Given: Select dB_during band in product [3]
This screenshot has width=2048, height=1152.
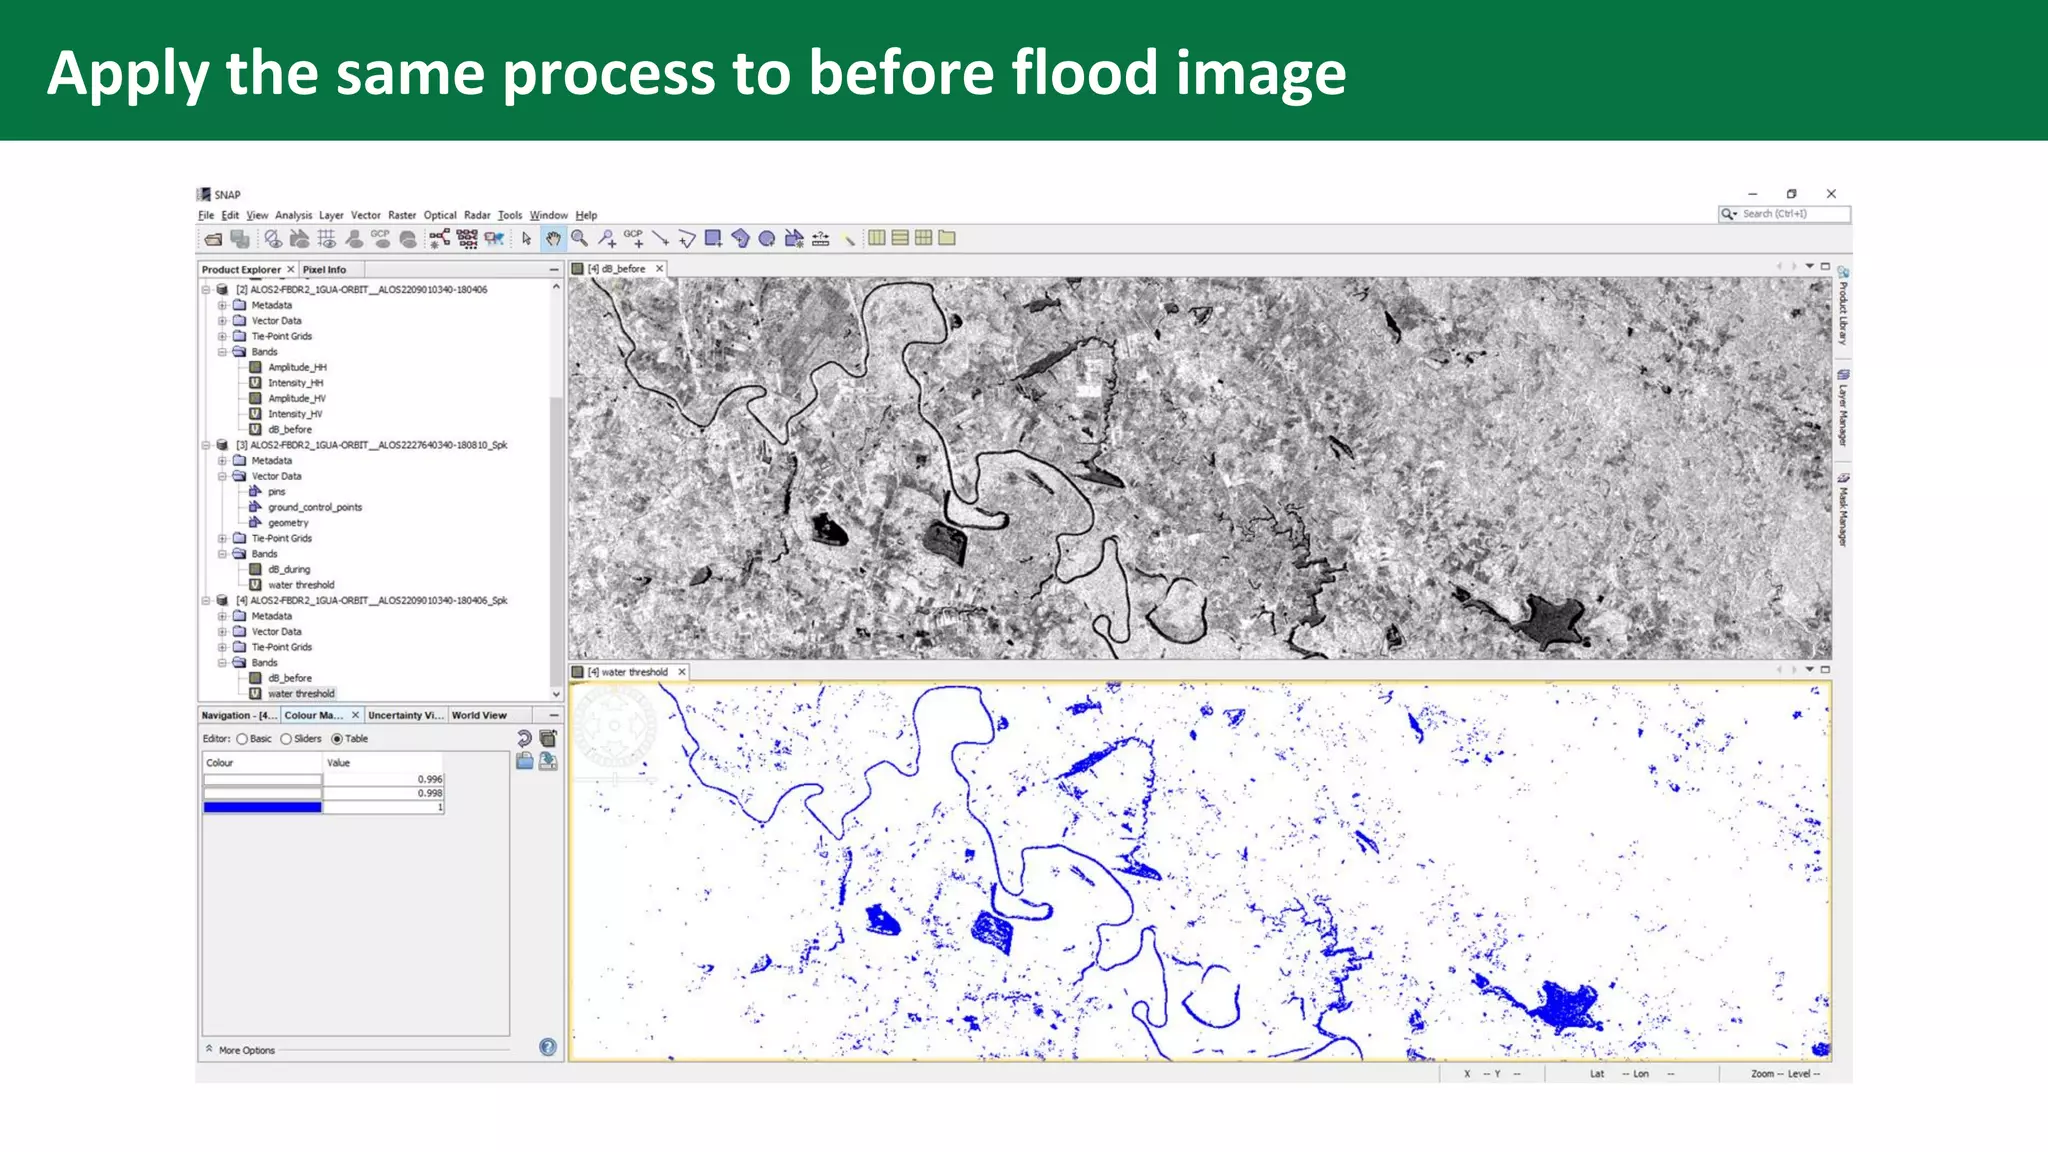Looking at the screenshot, I should pos(289,570).
